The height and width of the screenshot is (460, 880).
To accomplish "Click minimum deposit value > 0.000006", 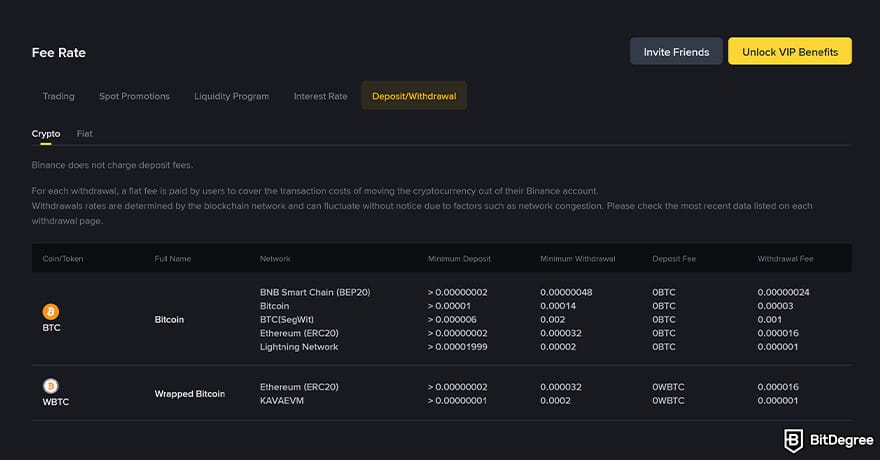I will pyautogui.click(x=452, y=319).
